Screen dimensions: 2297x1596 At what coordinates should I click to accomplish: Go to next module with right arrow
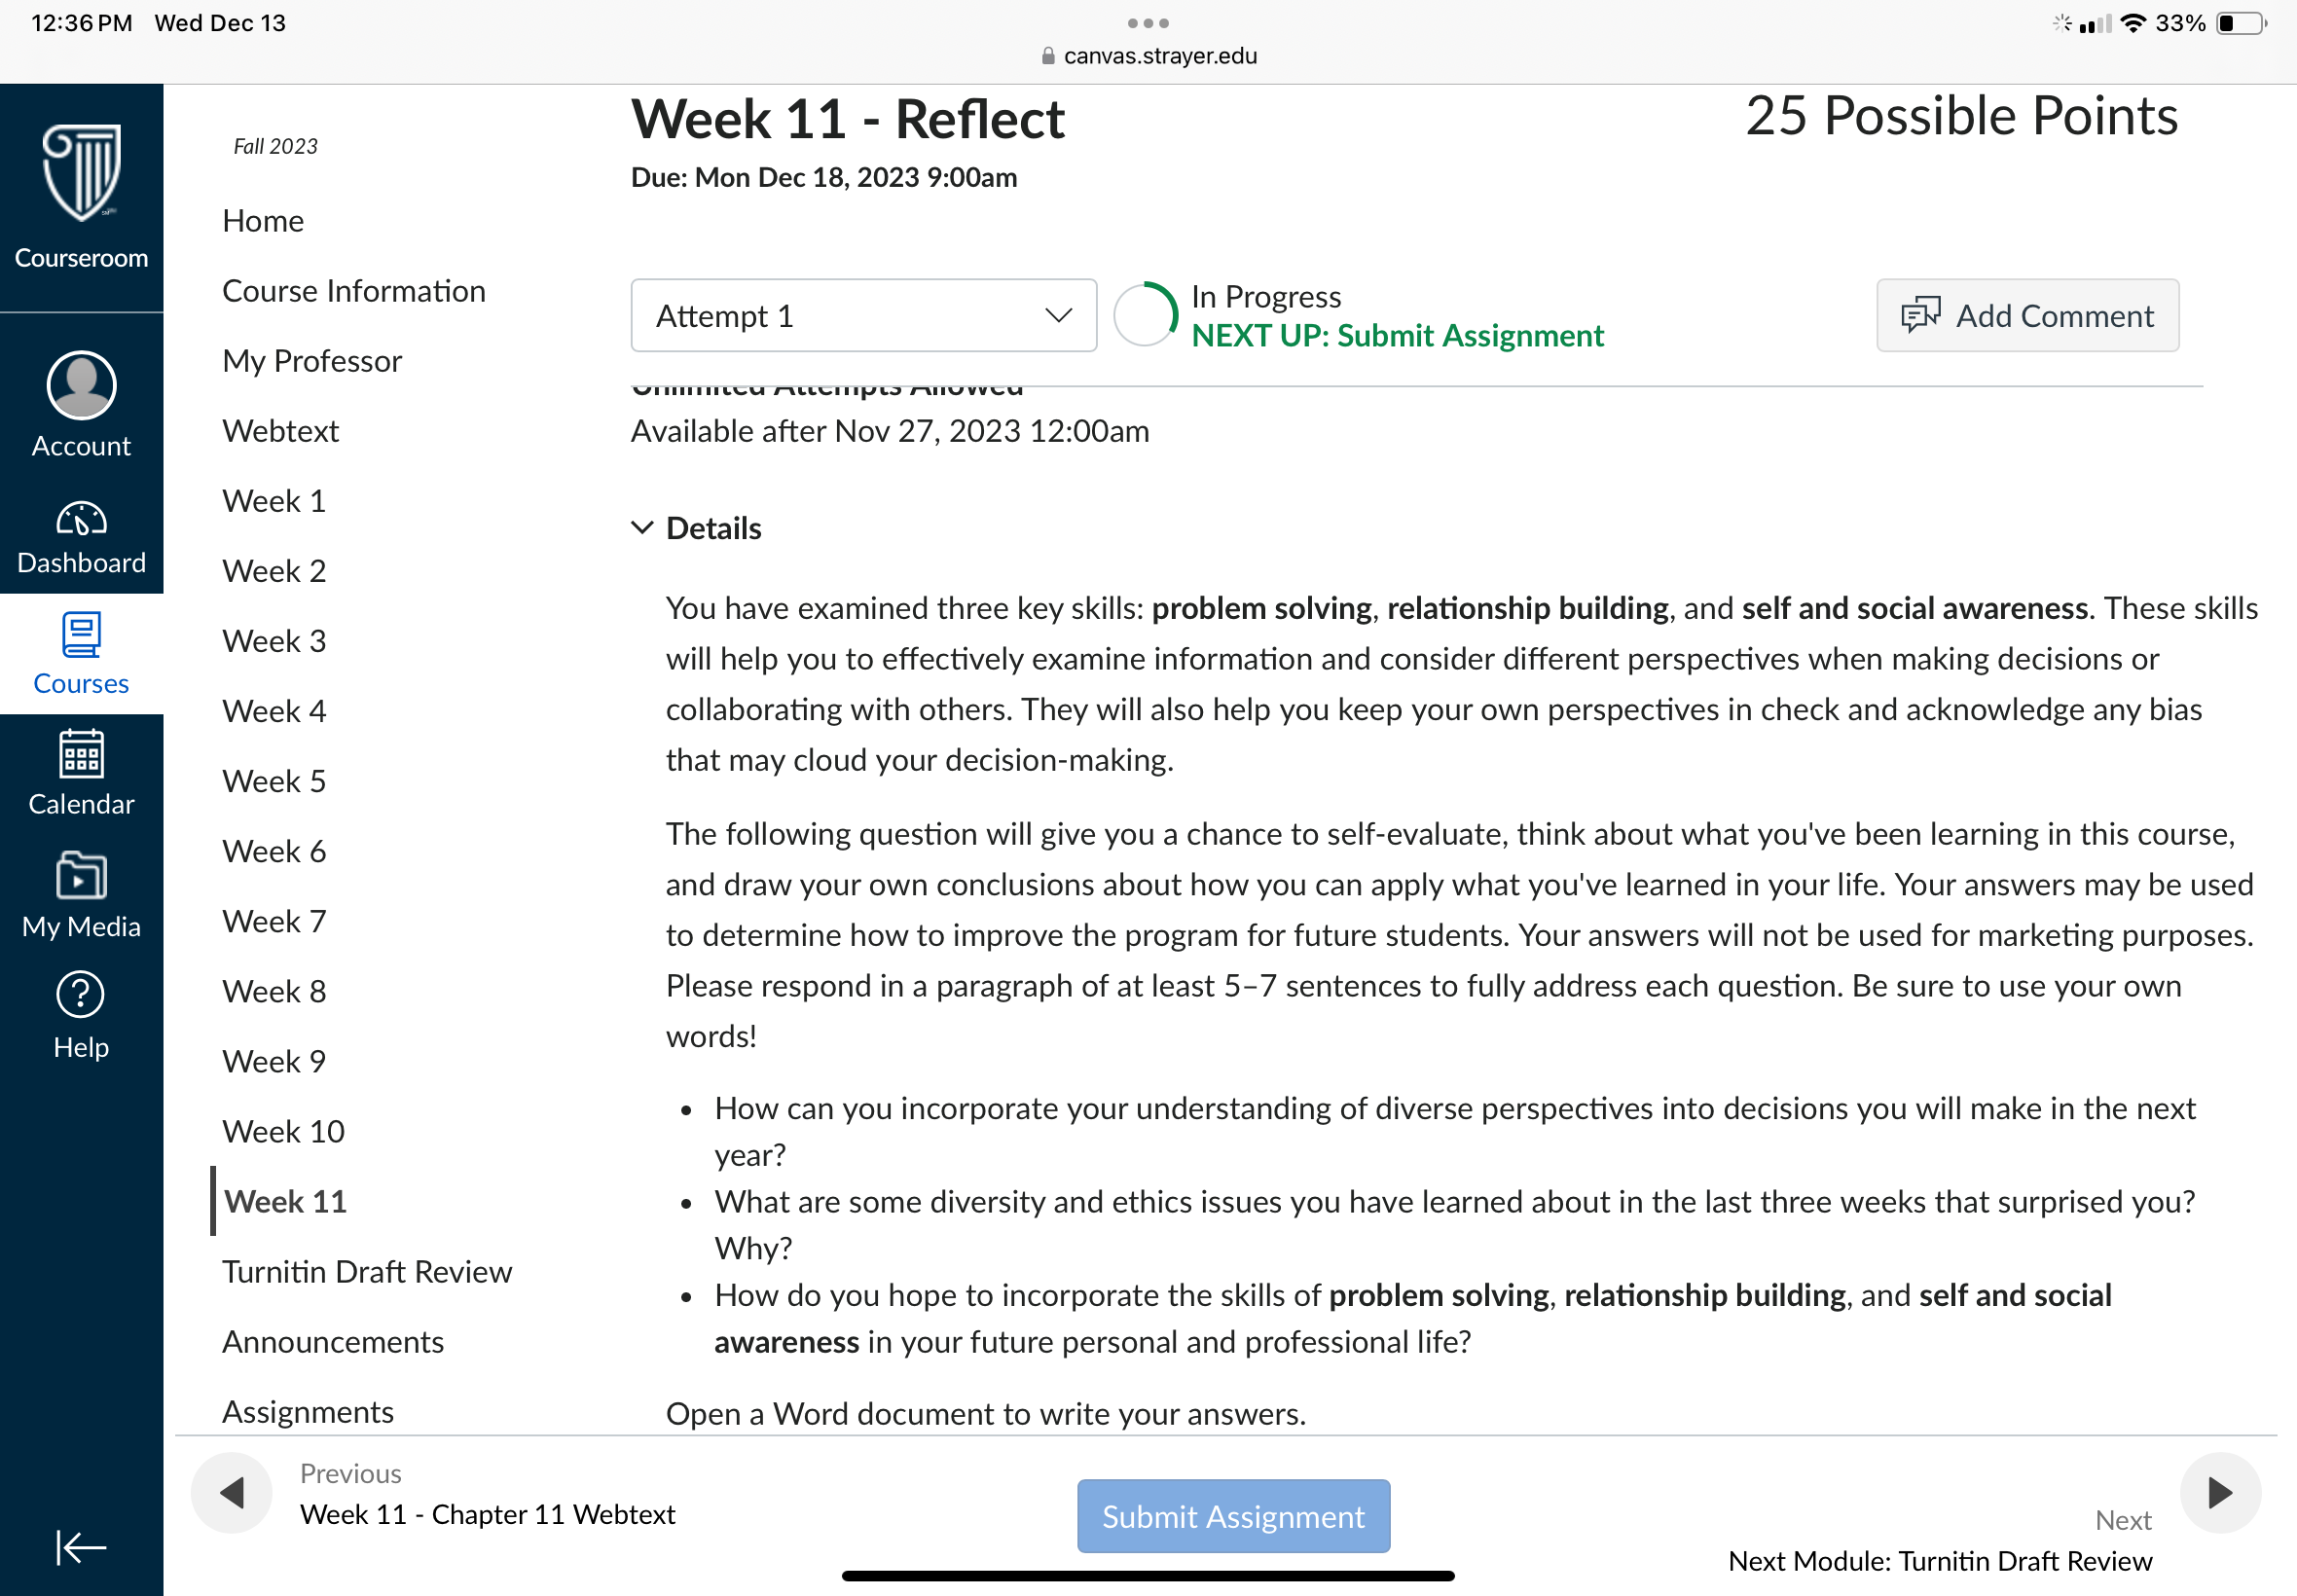click(2220, 1493)
